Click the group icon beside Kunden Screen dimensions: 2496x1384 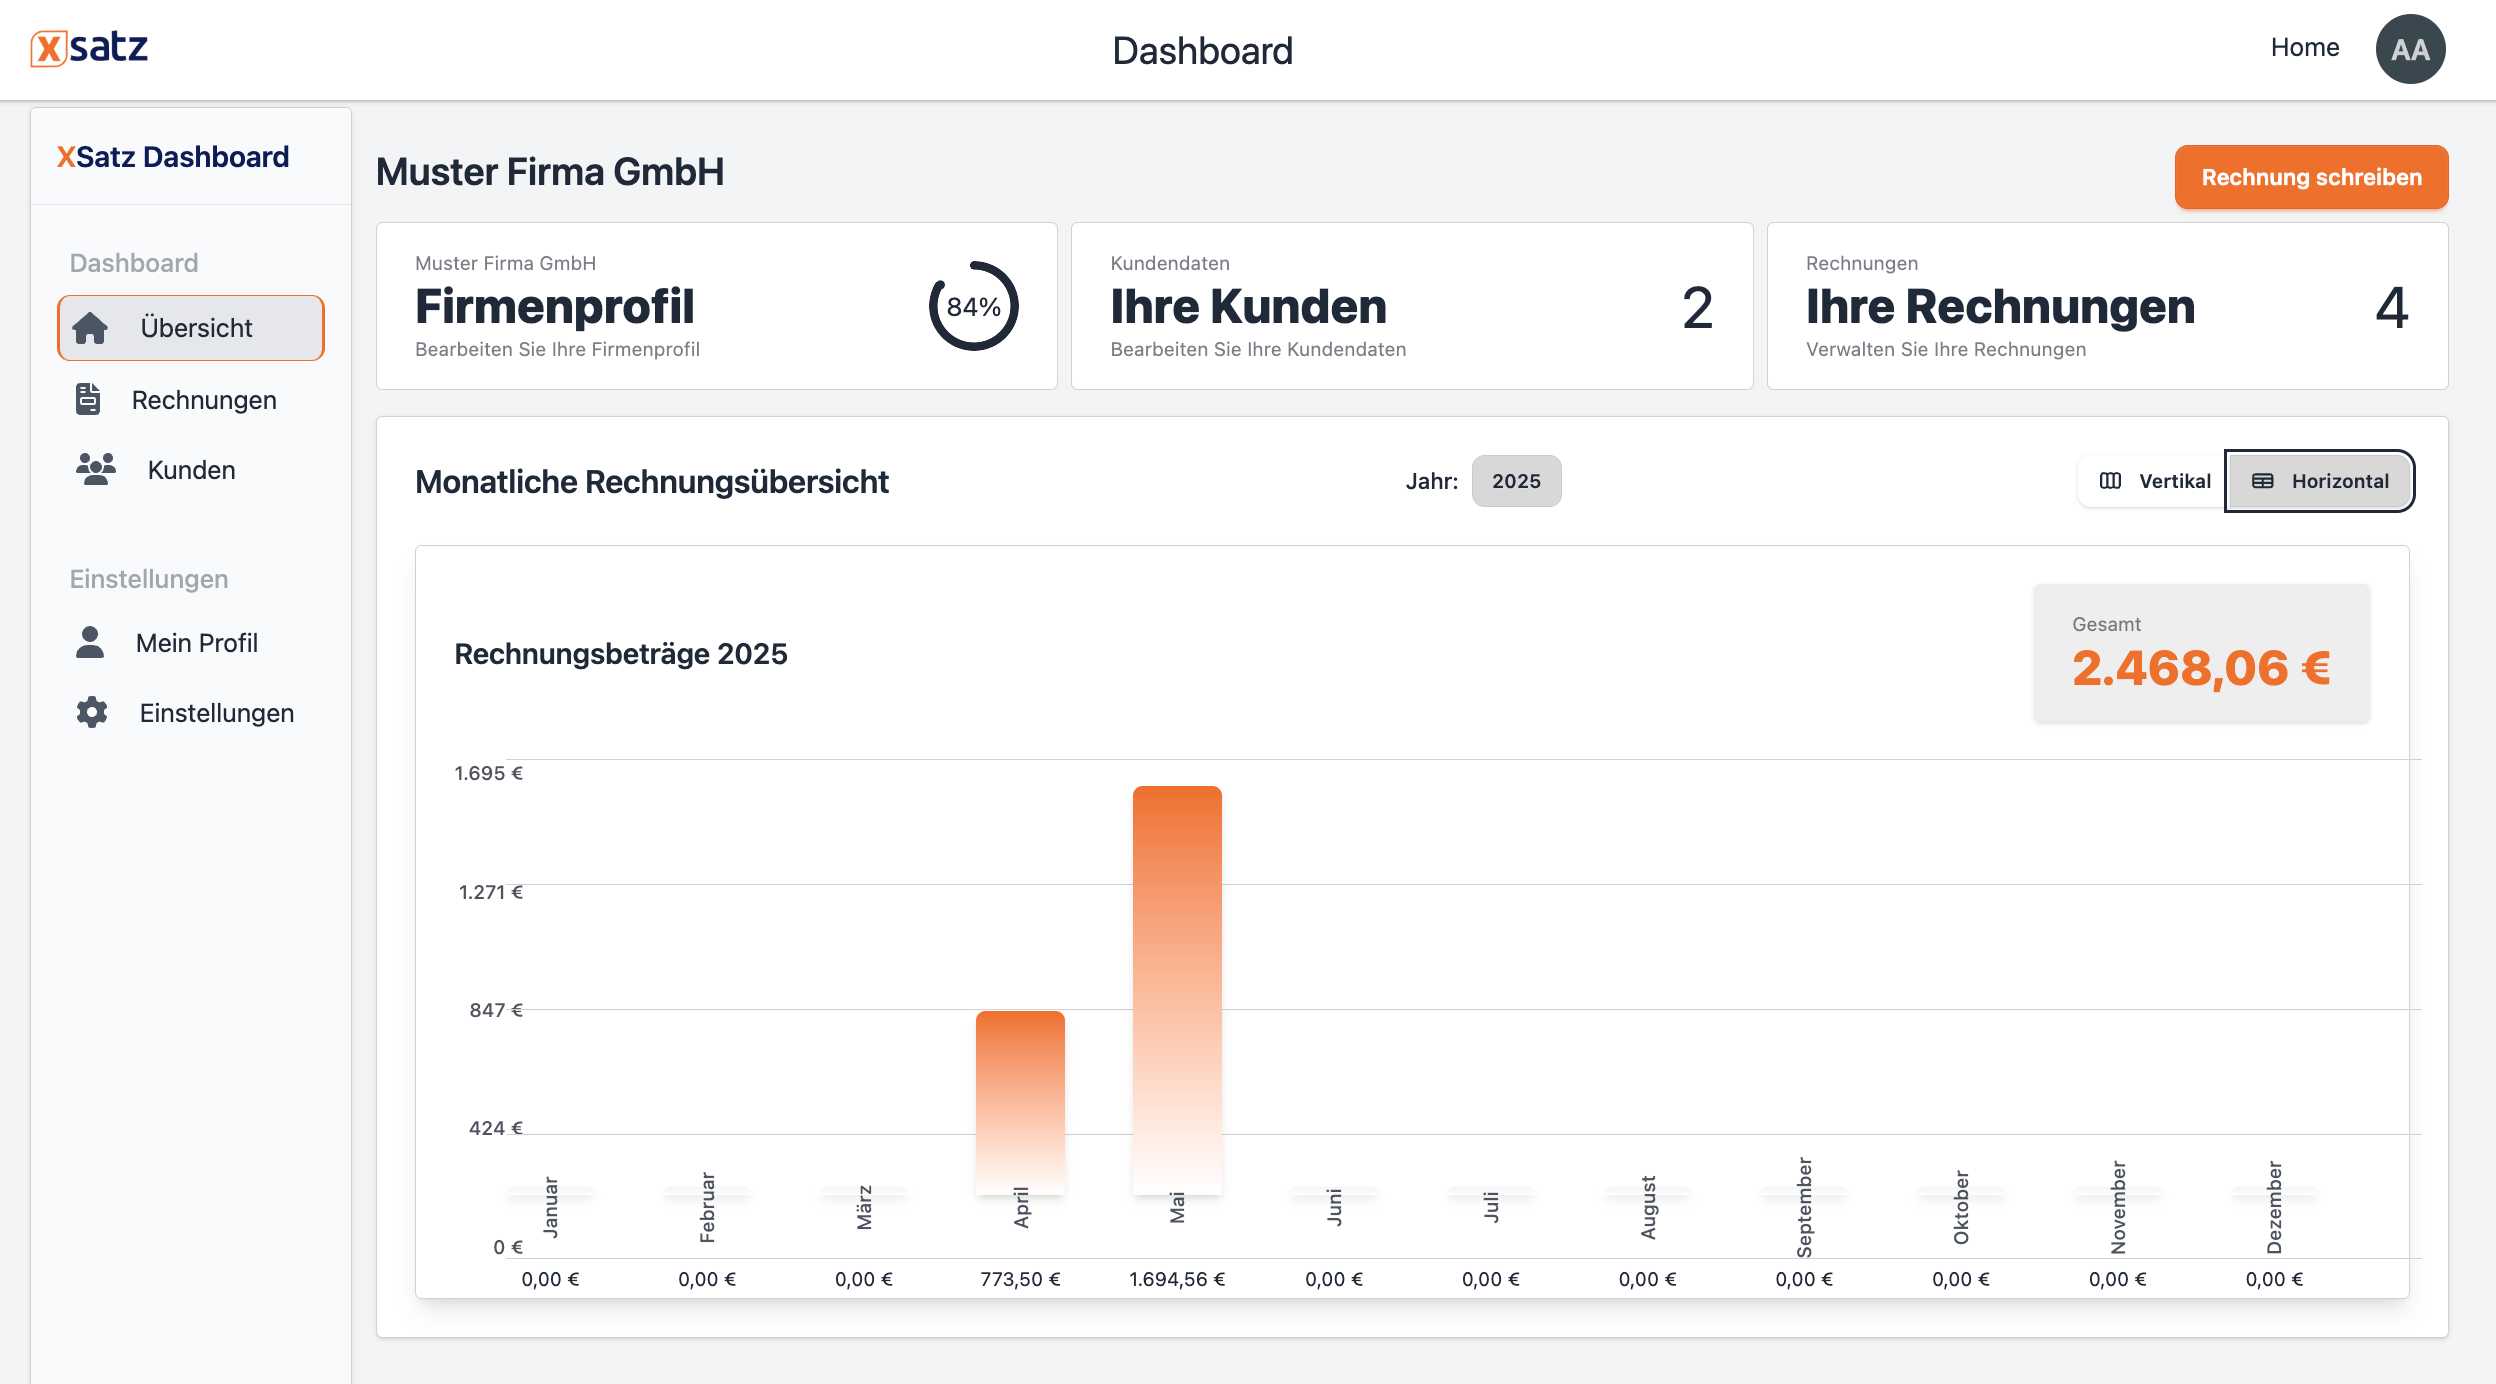coord(96,469)
